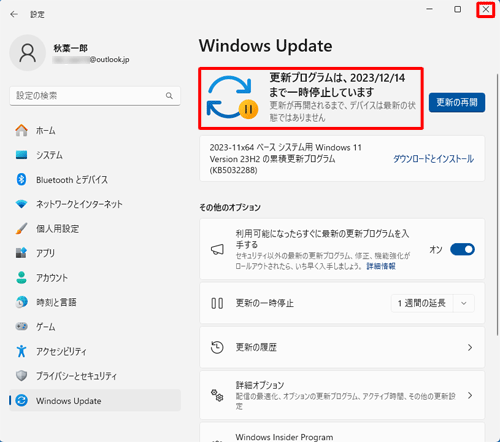Open プライバシーとセキュリティ settings
The image size is (500, 442).
[x=95, y=376]
